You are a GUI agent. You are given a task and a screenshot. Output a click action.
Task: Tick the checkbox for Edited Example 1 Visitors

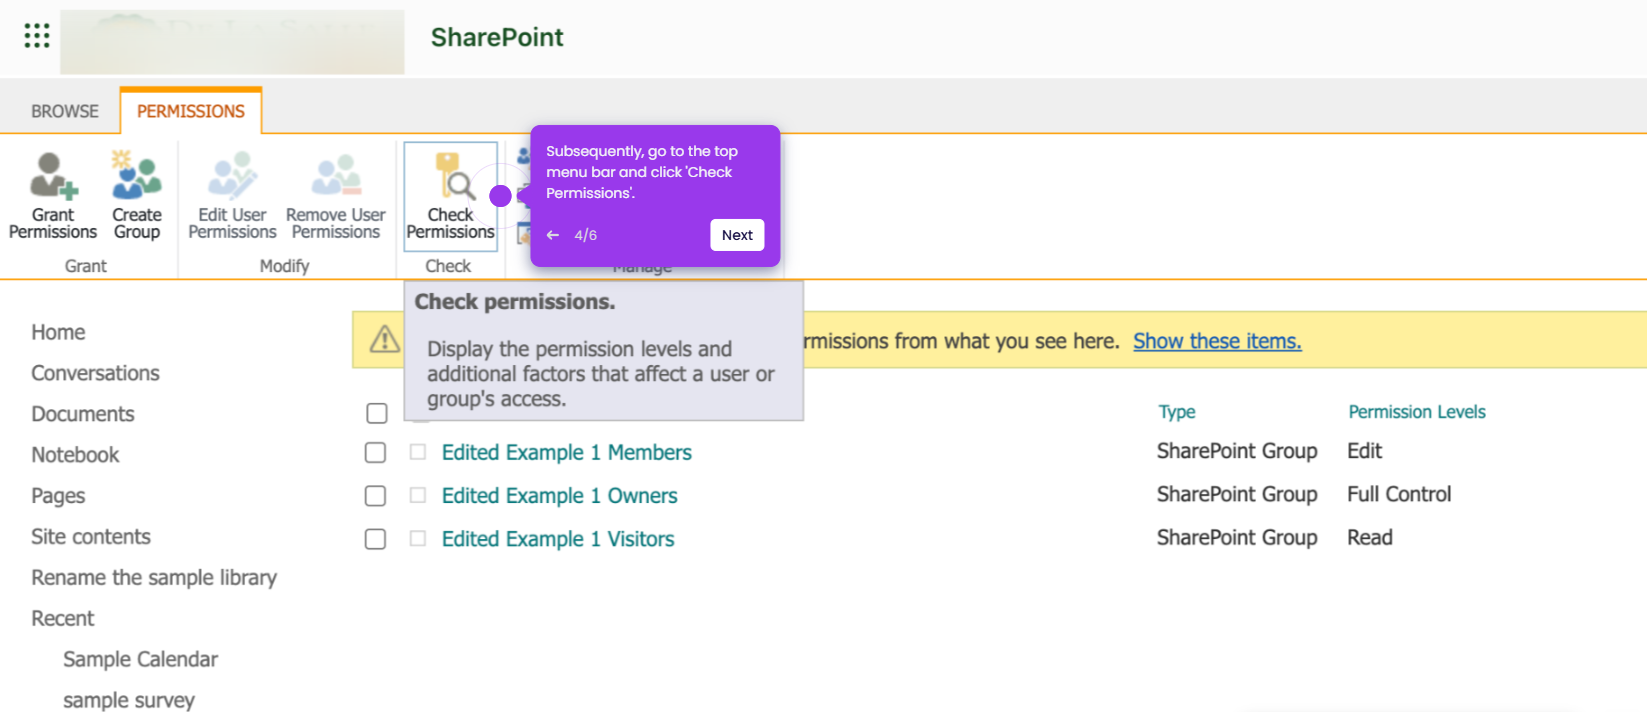pos(375,539)
